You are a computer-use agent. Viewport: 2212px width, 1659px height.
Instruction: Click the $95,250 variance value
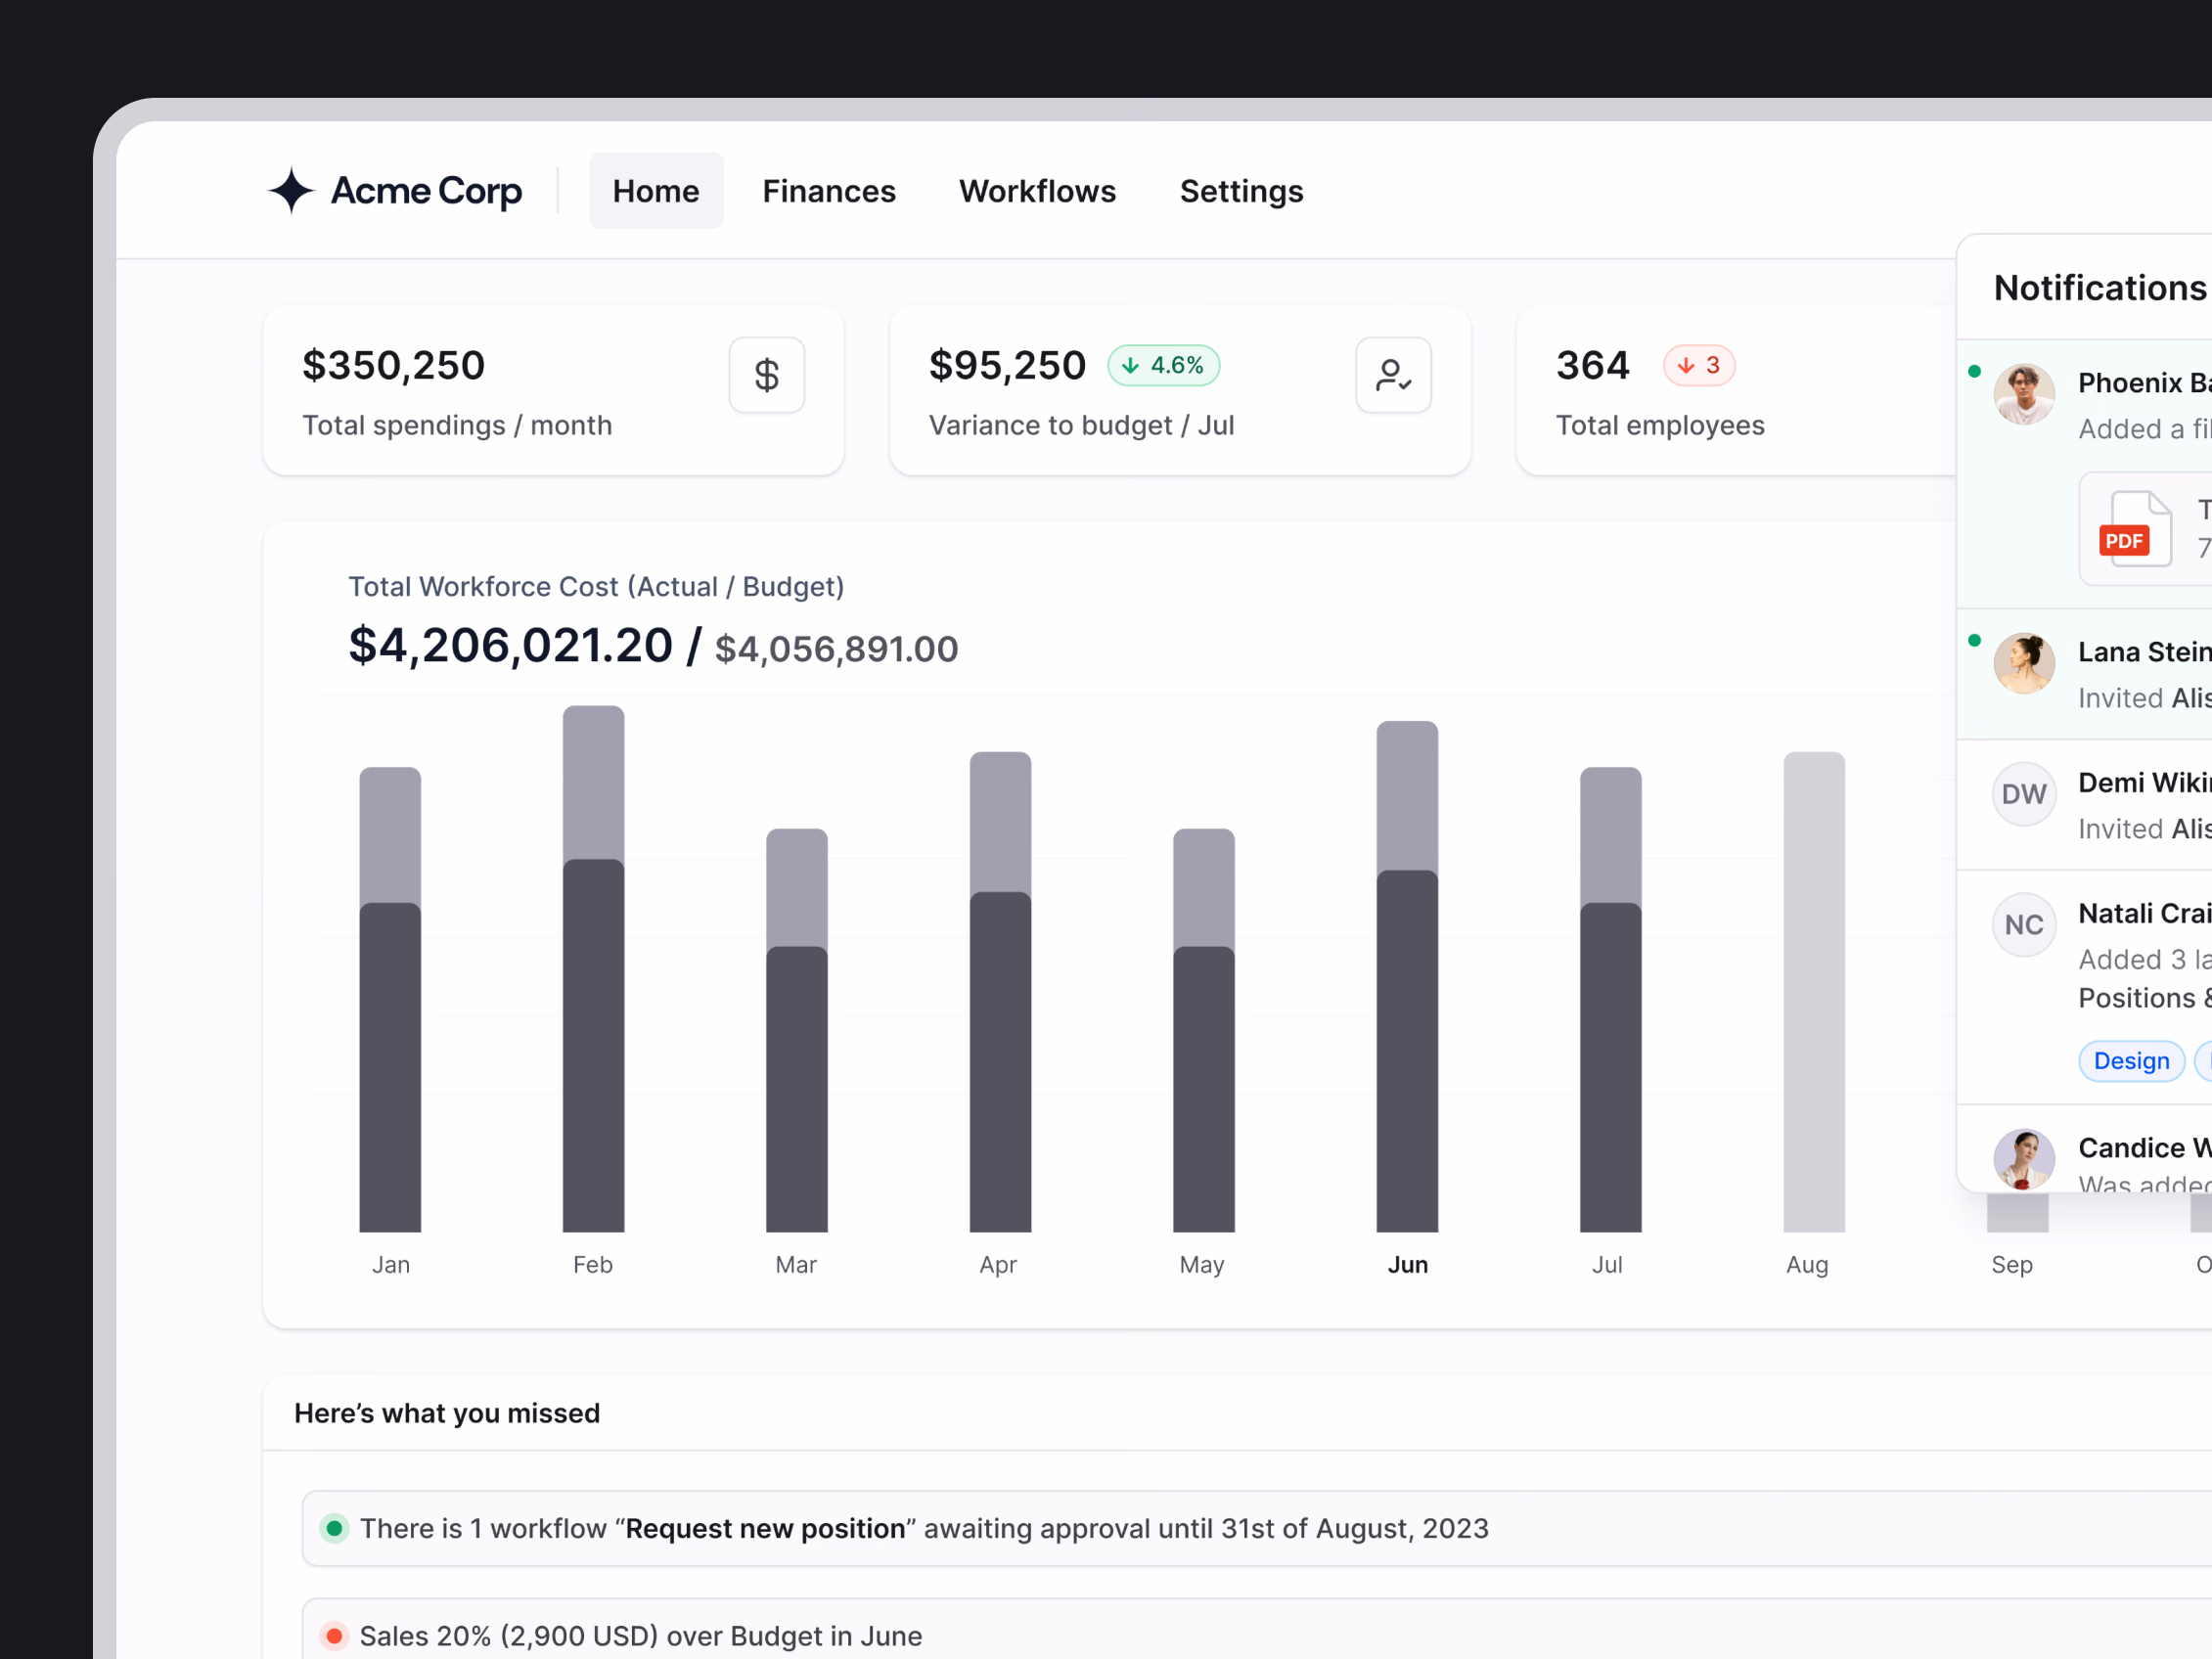click(x=1007, y=365)
